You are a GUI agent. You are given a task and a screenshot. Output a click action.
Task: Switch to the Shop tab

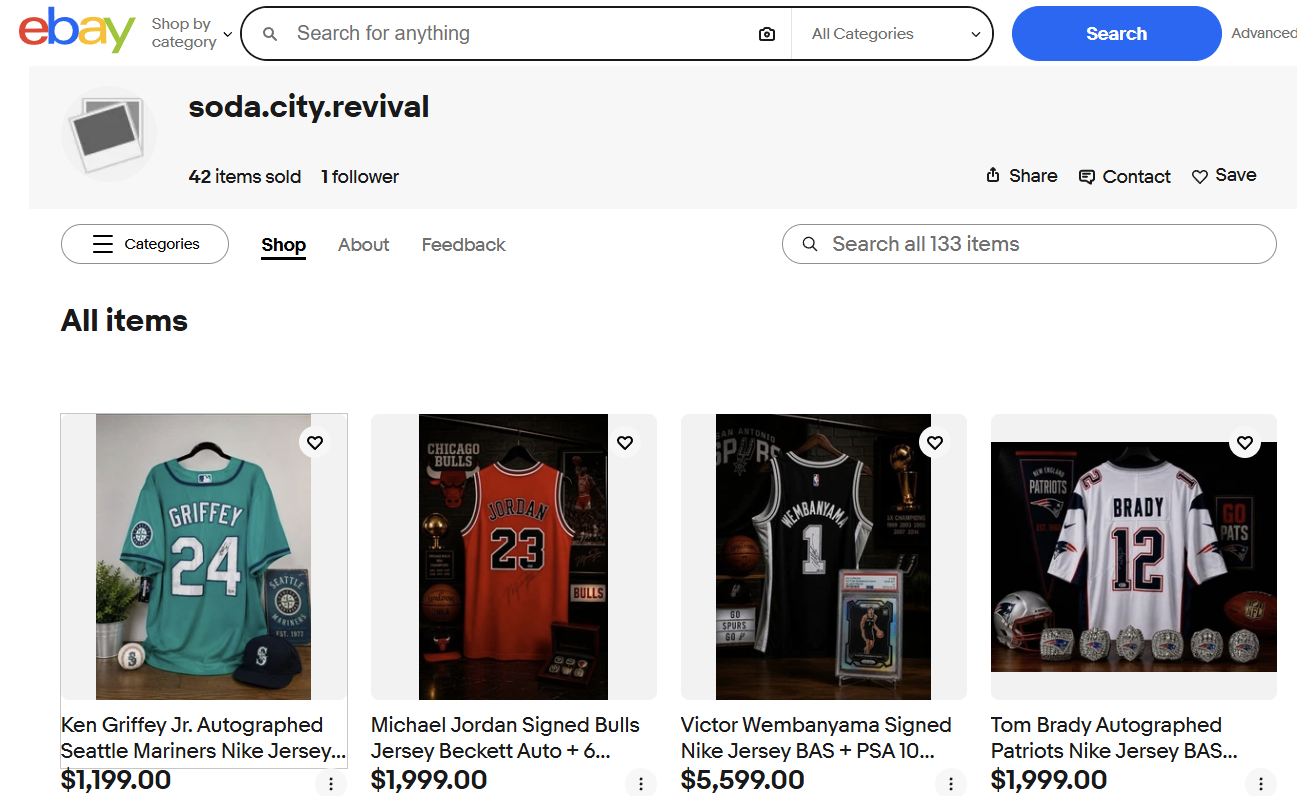click(284, 245)
